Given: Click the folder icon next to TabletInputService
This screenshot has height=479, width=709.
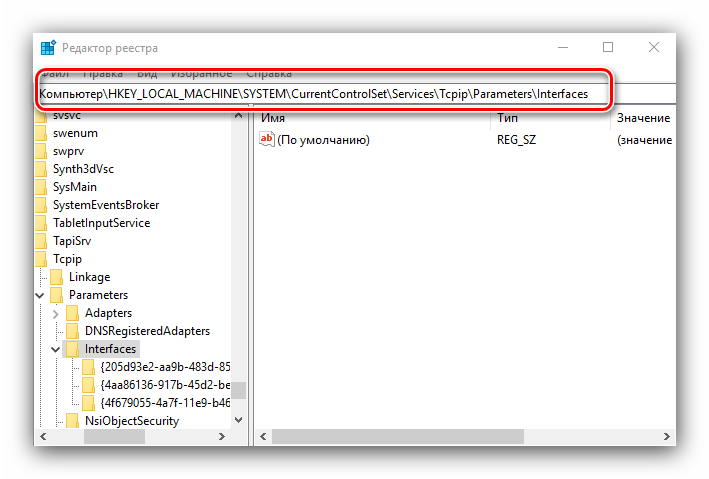Looking at the screenshot, I should tap(41, 223).
